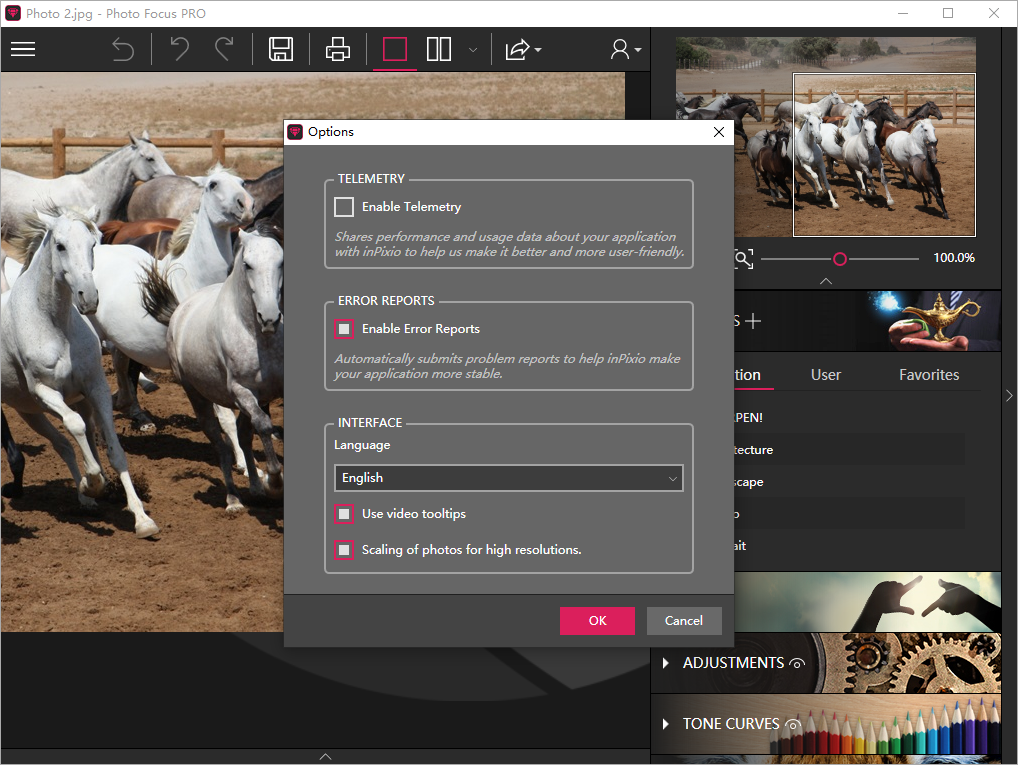
Task: Save the photo with the floppy disk icon
Action: click(281, 49)
